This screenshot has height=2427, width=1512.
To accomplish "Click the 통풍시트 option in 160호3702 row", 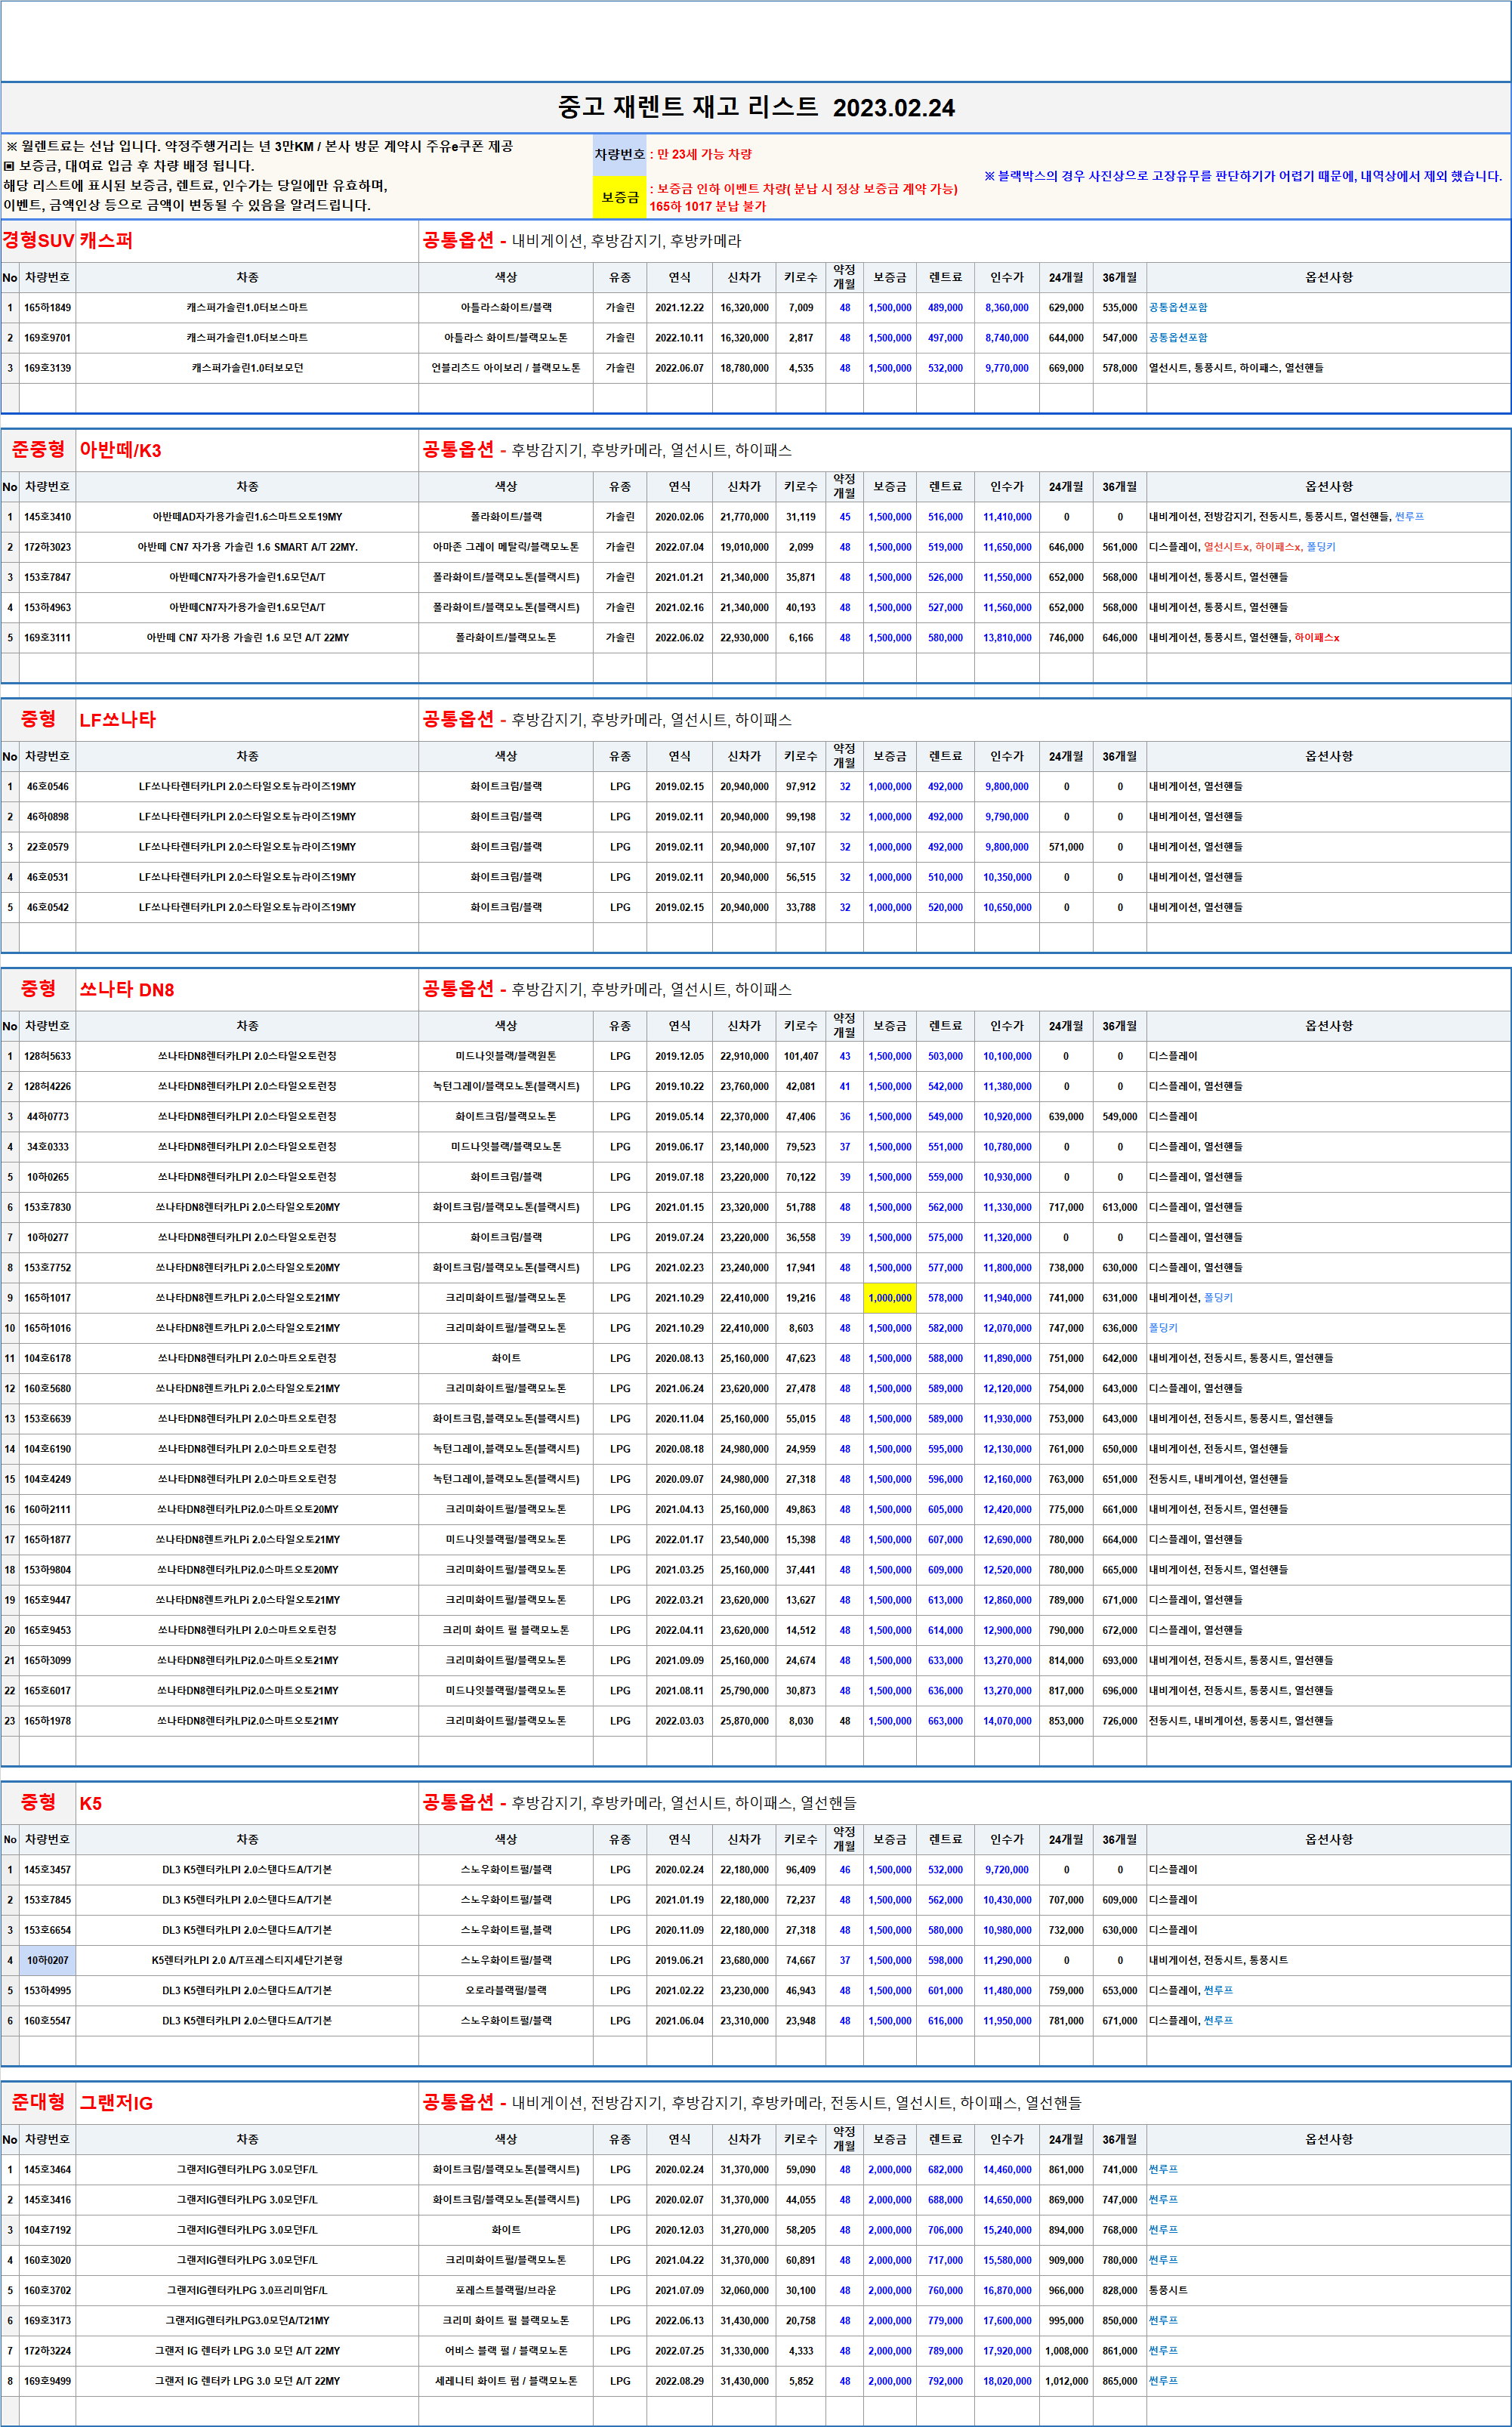I will point(1168,2290).
